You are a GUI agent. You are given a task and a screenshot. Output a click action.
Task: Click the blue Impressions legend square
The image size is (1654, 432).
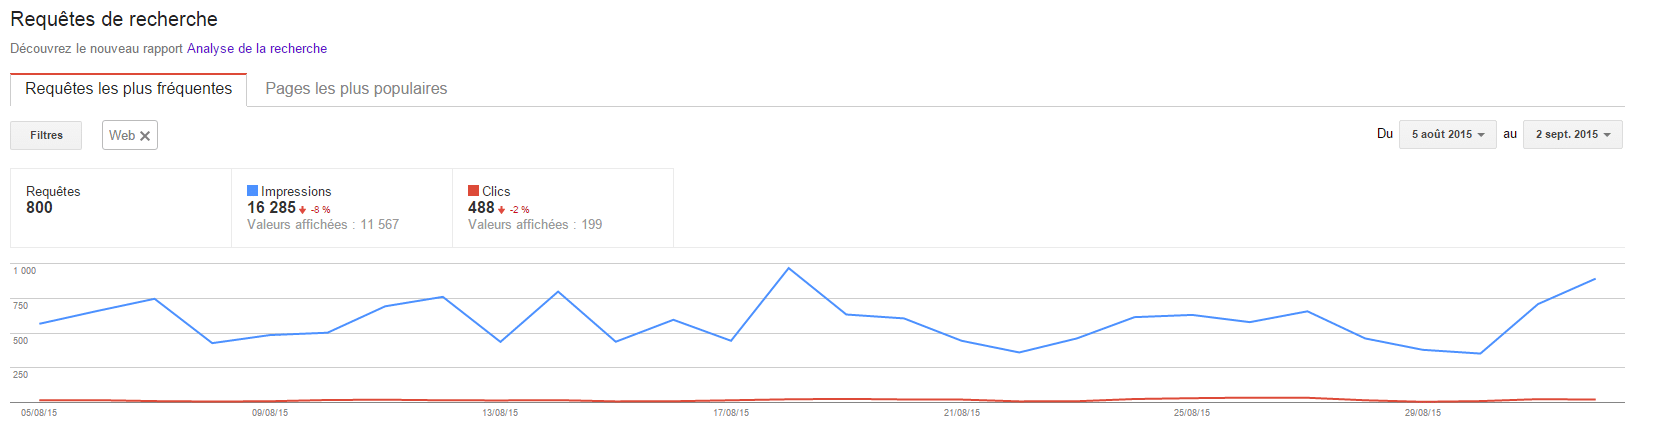tap(253, 190)
